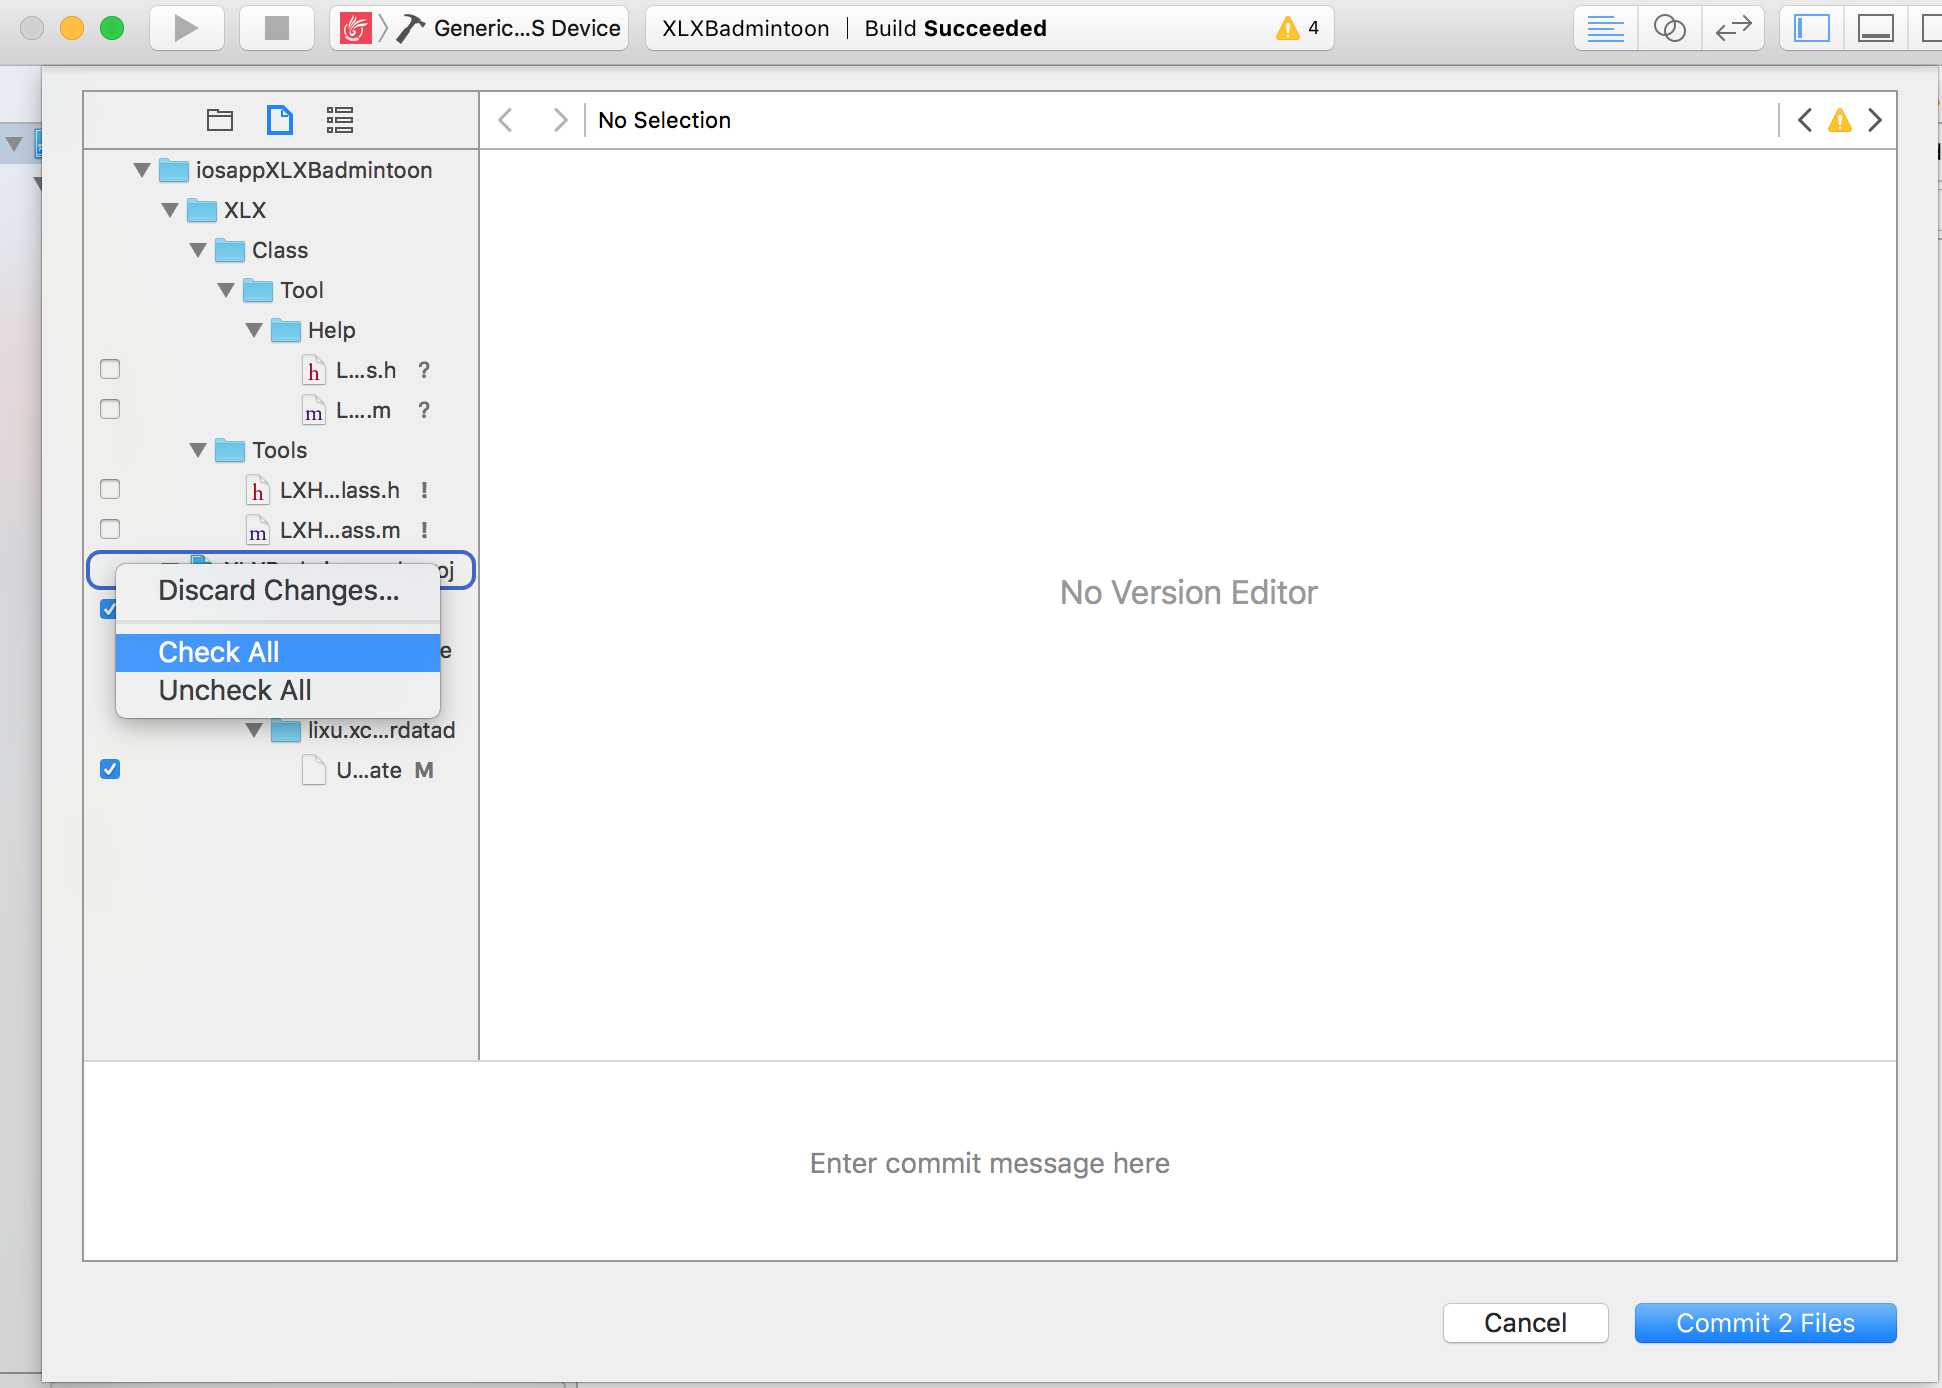The height and width of the screenshot is (1388, 1942).
Task: Click the Cancel button
Action: 1524,1322
